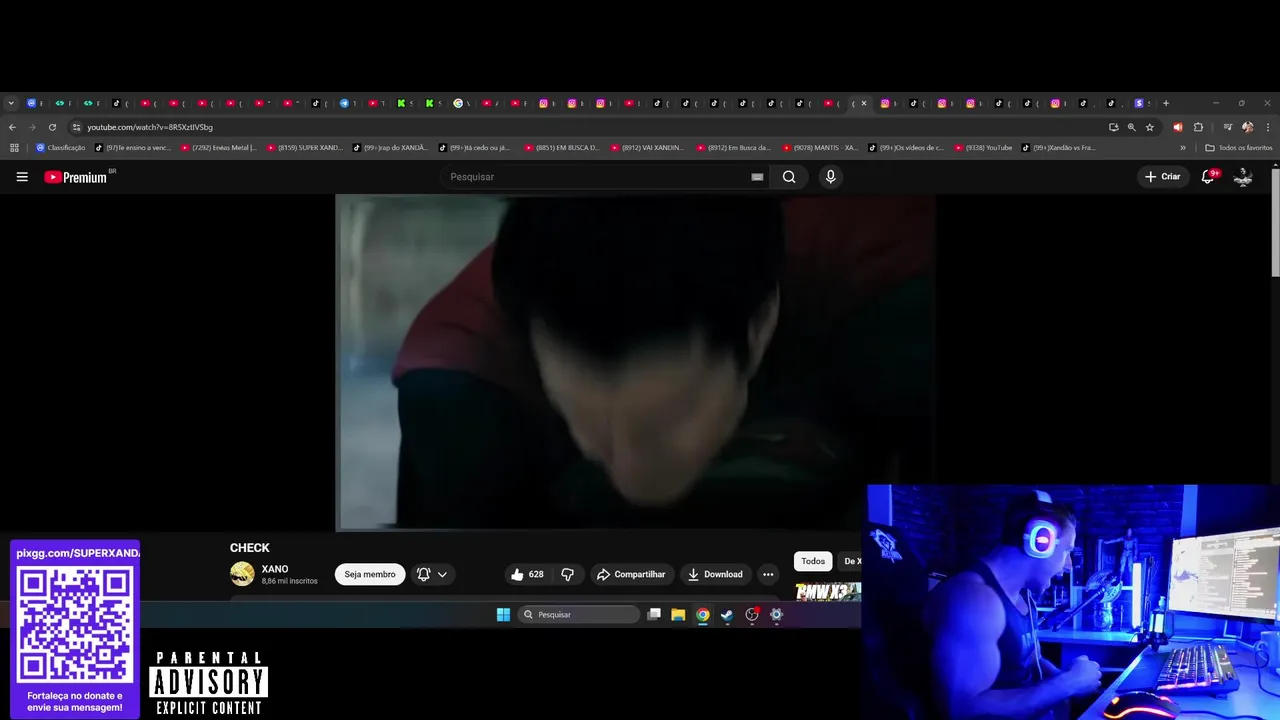The image size is (1280, 720).
Task: Open YouTube notifications bell
Action: click(1208, 177)
